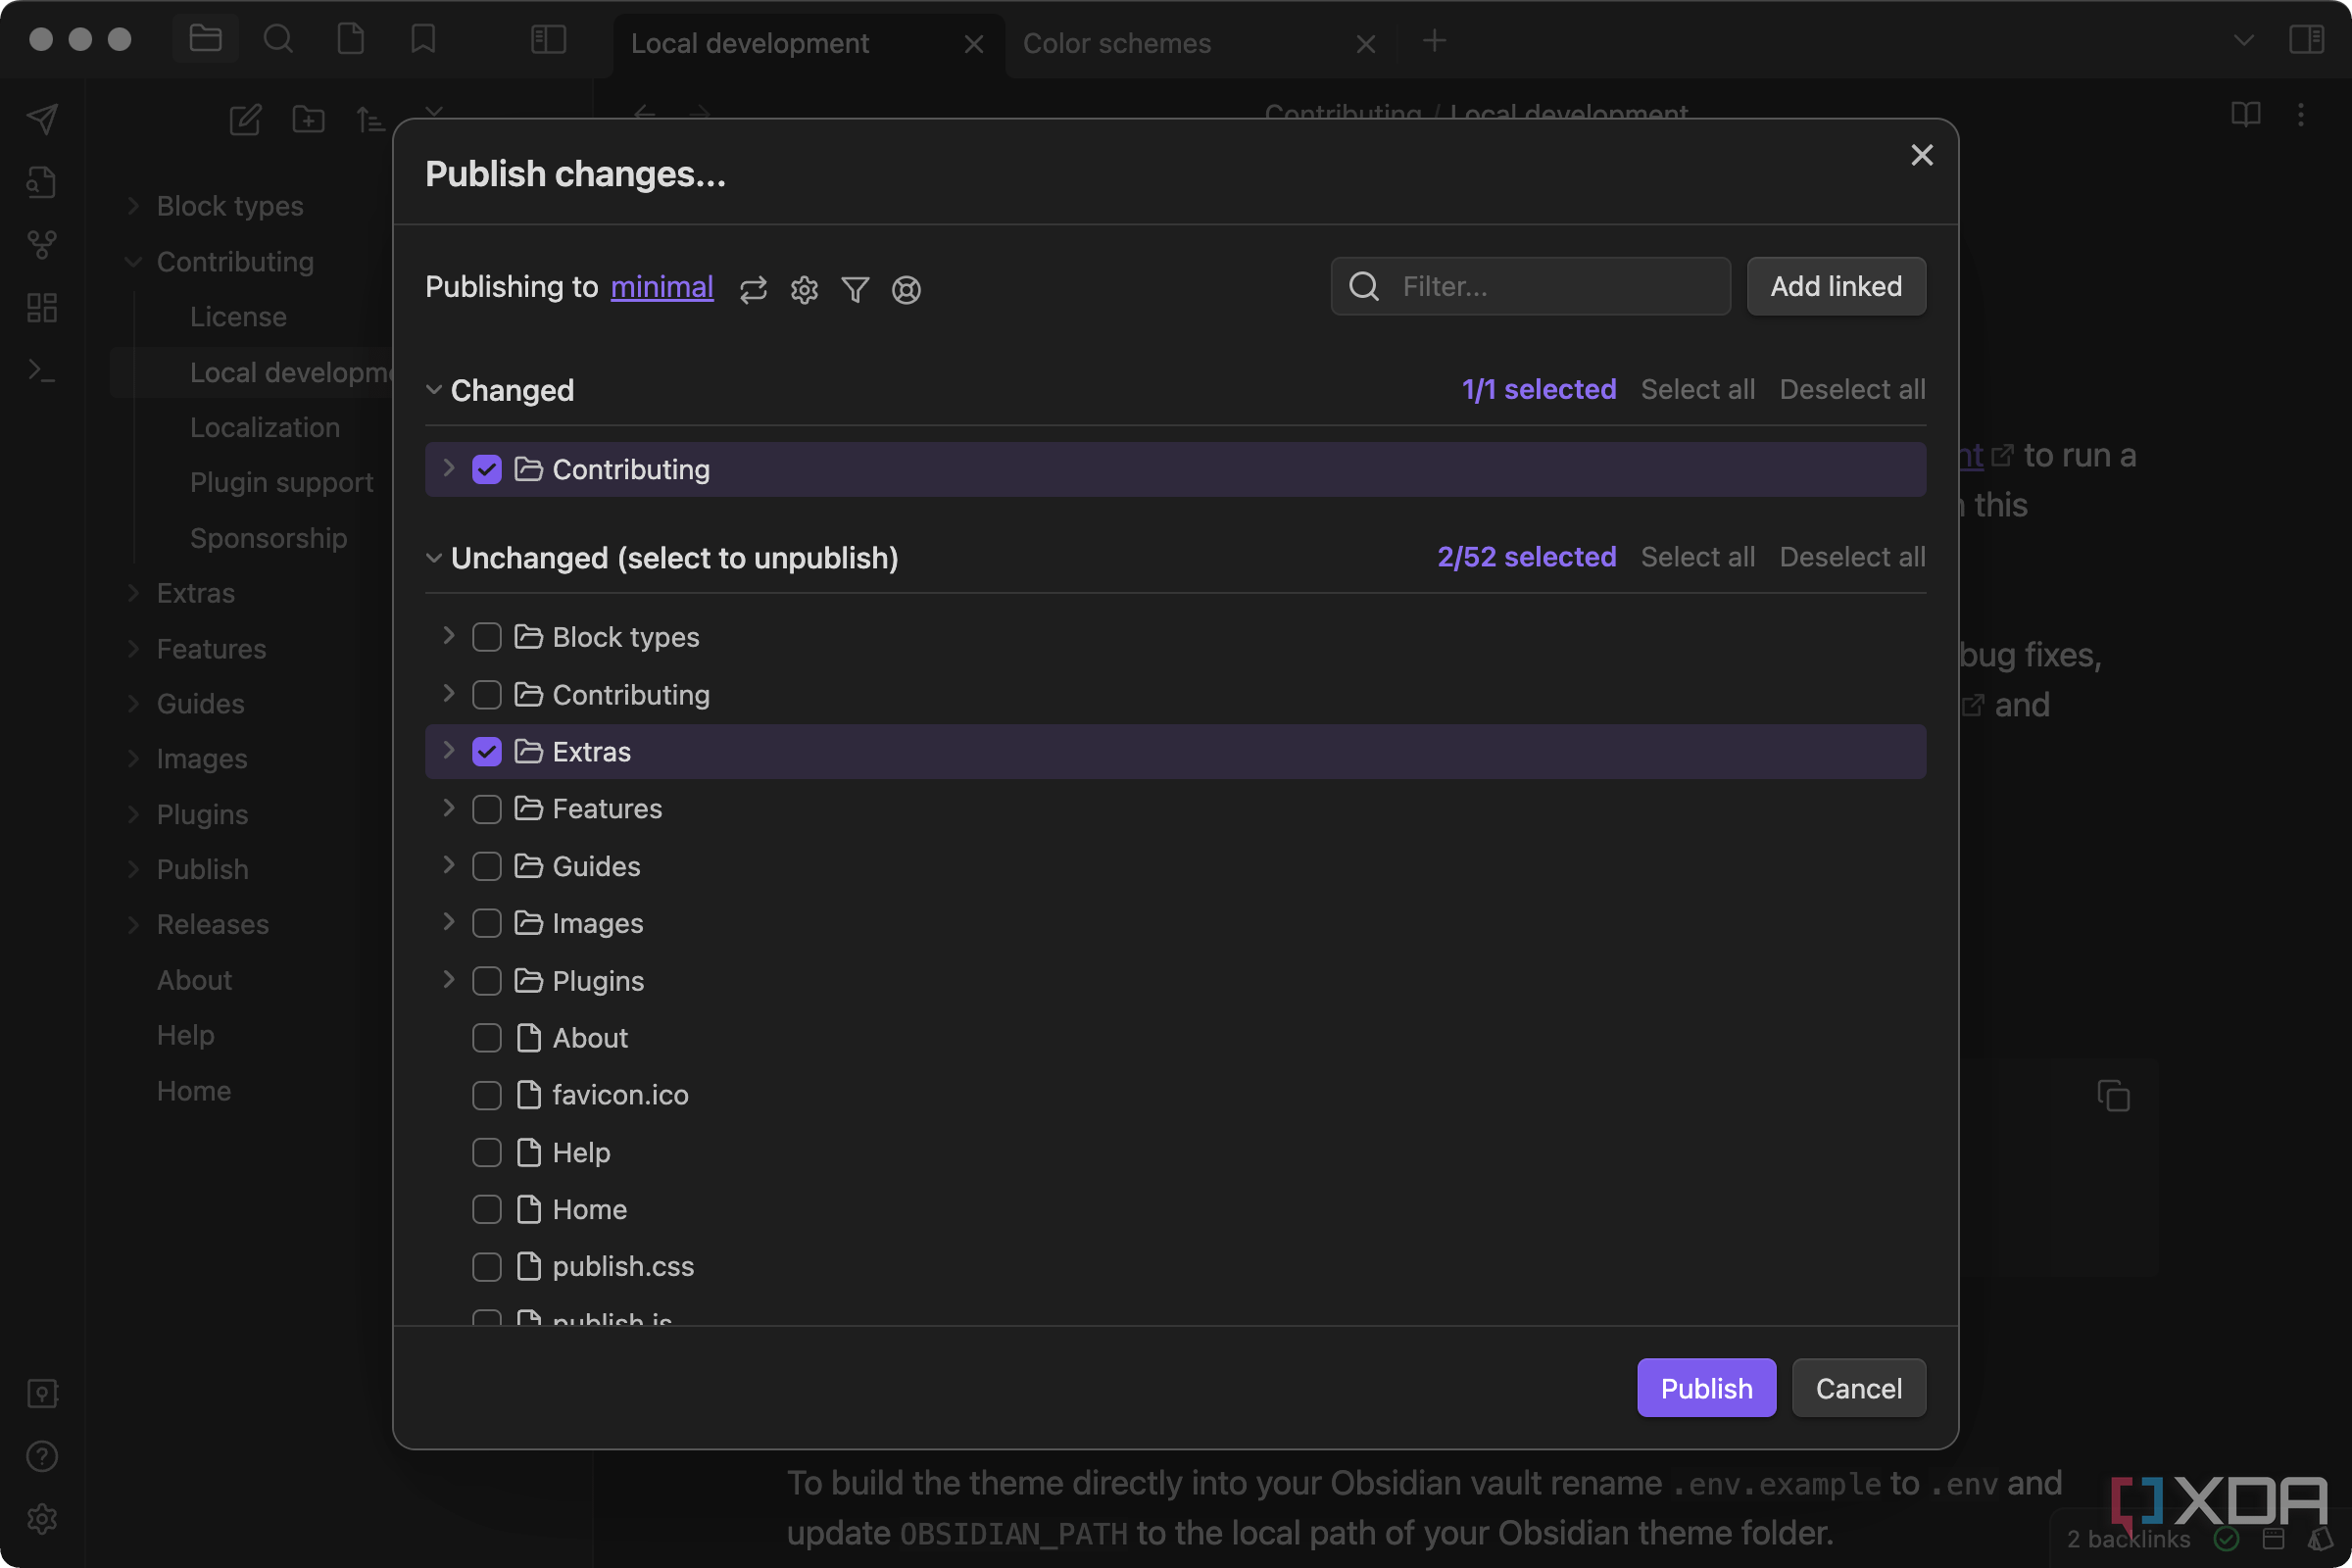Open the publish site settings gear icon
This screenshot has height=1568, width=2352.
[x=804, y=289]
